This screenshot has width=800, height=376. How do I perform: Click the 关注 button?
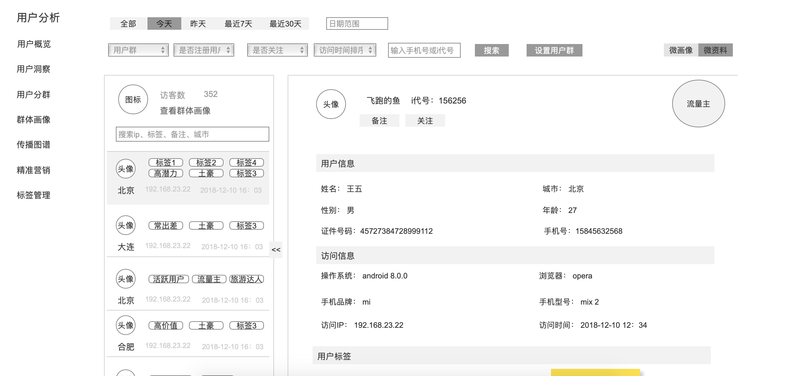point(425,120)
